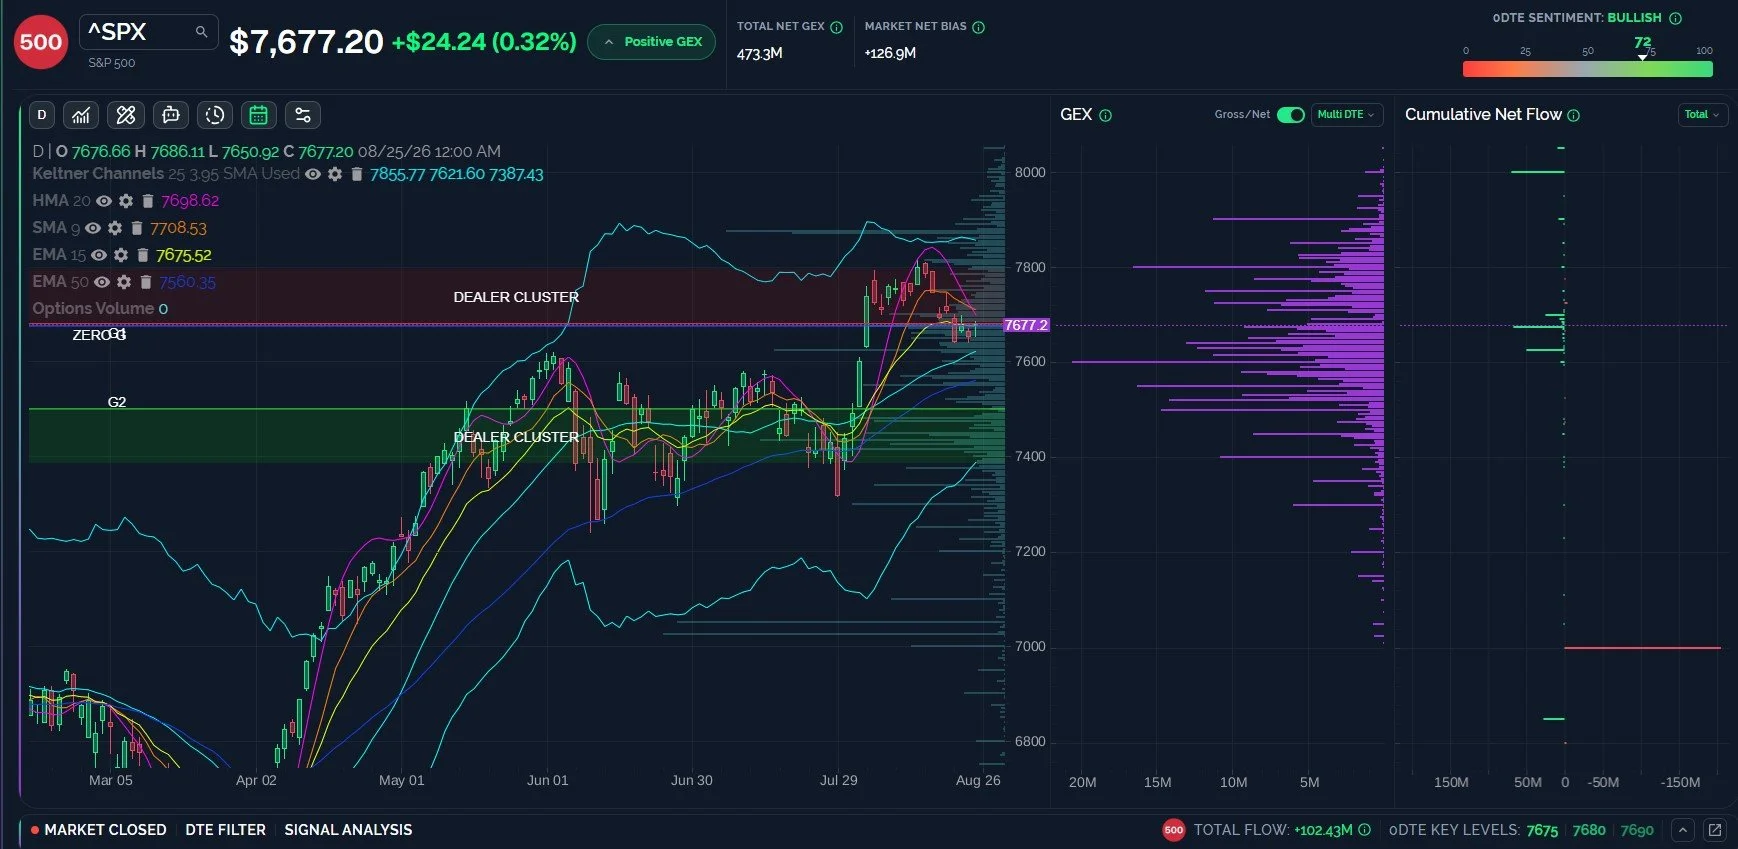Click the green zone DEALER CLUSTER label
The width and height of the screenshot is (1738, 849).
click(x=516, y=437)
